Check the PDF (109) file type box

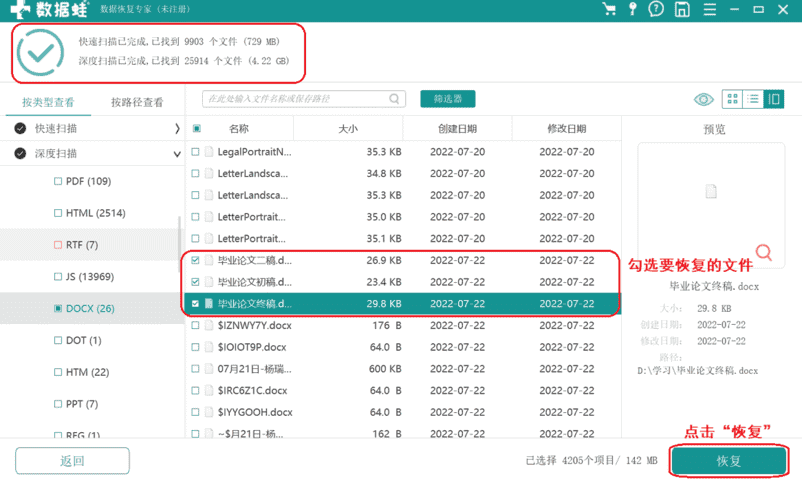pos(57,181)
